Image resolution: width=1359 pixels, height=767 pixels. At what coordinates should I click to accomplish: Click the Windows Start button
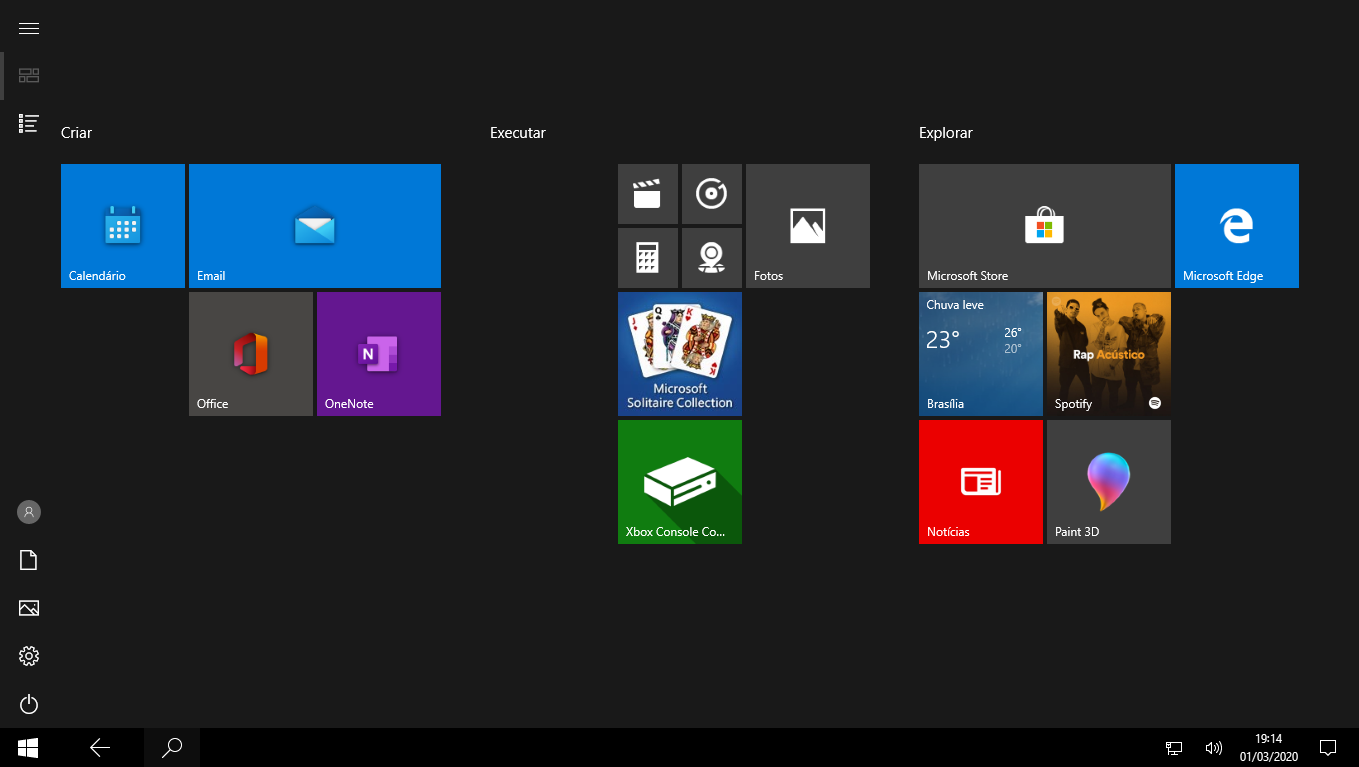pos(28,747)
